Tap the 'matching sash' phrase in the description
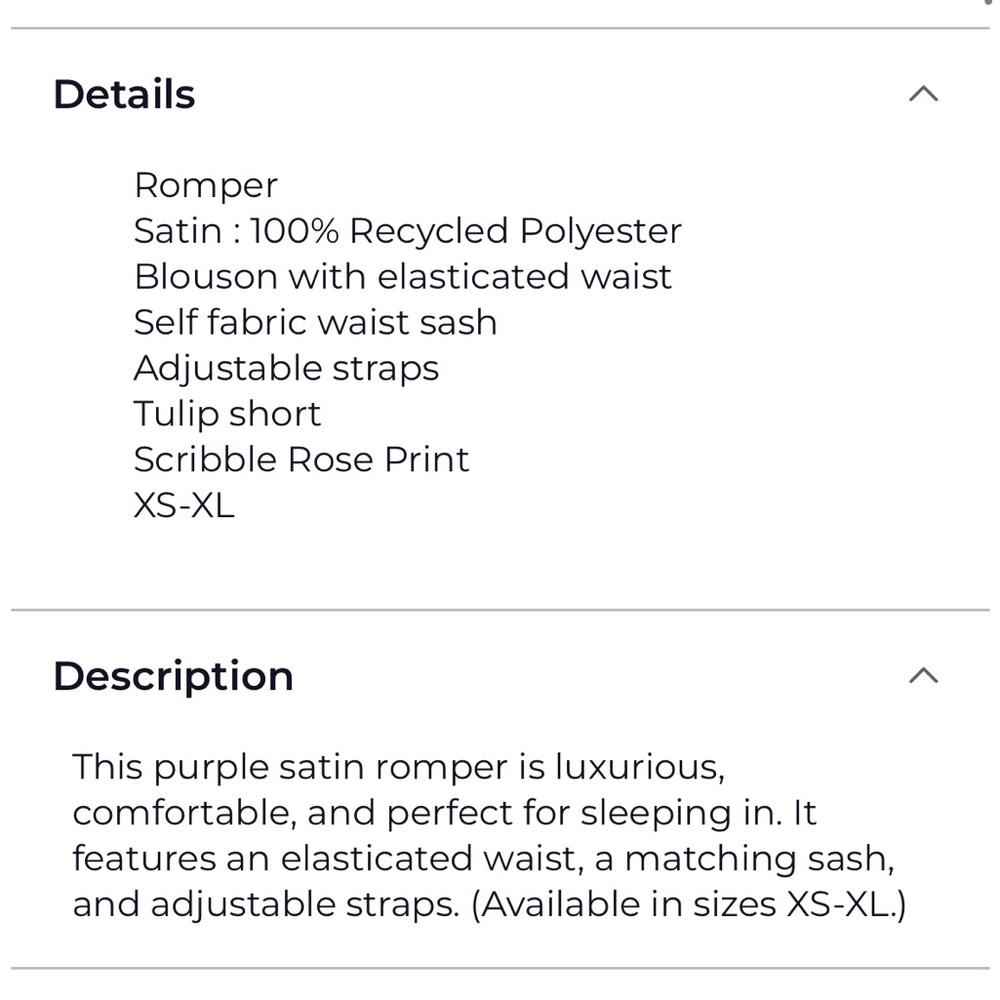Viewport: 1000px width, 1000px height. tap(756, 859)
